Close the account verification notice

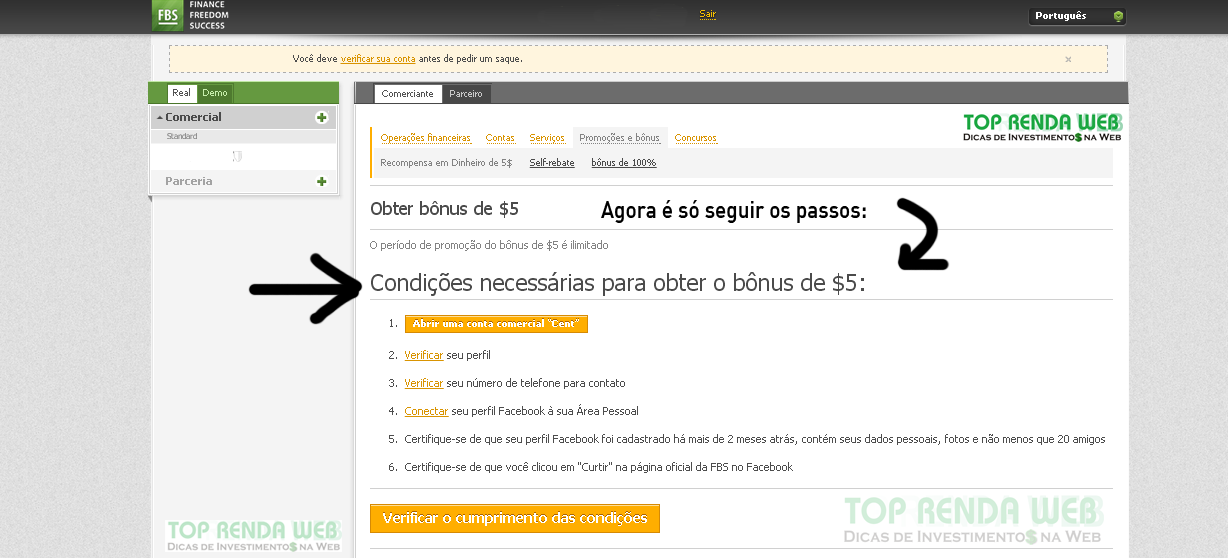click(x=1068, y=59)
